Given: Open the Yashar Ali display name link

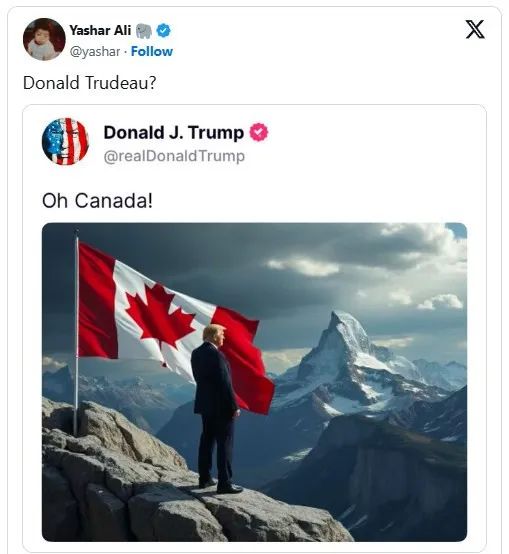Looking at the screenshot, I should click(100, 30).
